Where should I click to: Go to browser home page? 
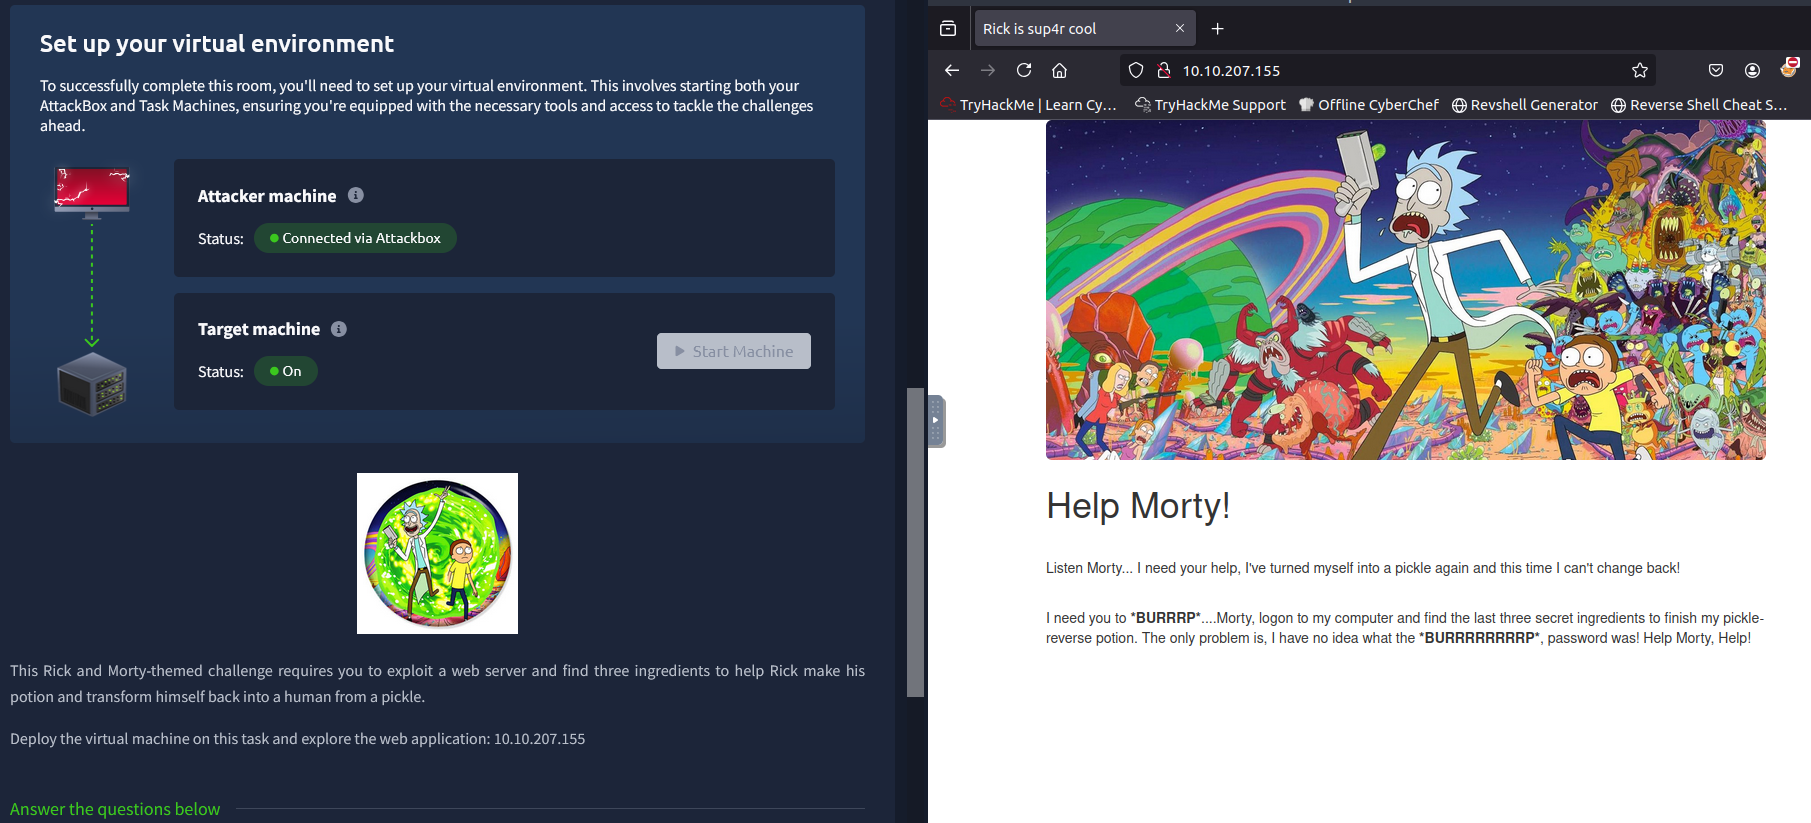pos(1060,70)
